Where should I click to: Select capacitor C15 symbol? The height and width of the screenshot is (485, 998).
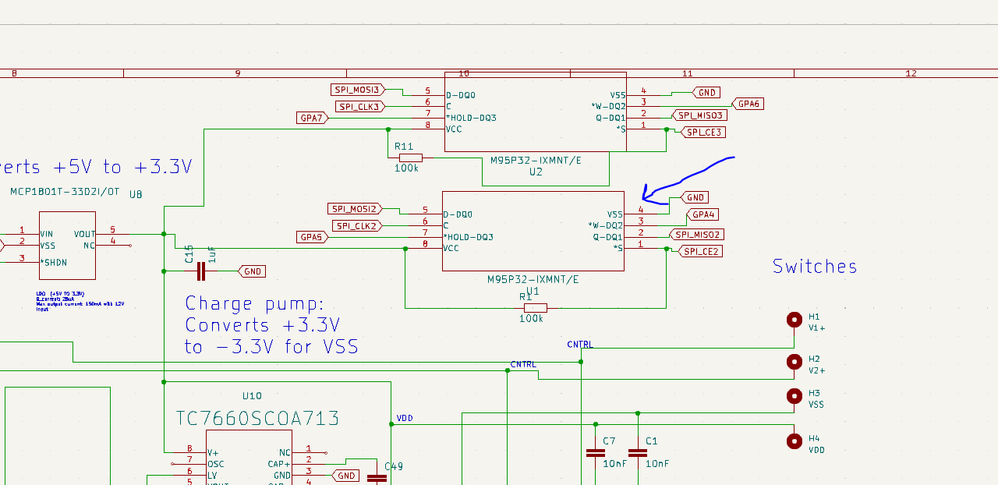[201, 271]
